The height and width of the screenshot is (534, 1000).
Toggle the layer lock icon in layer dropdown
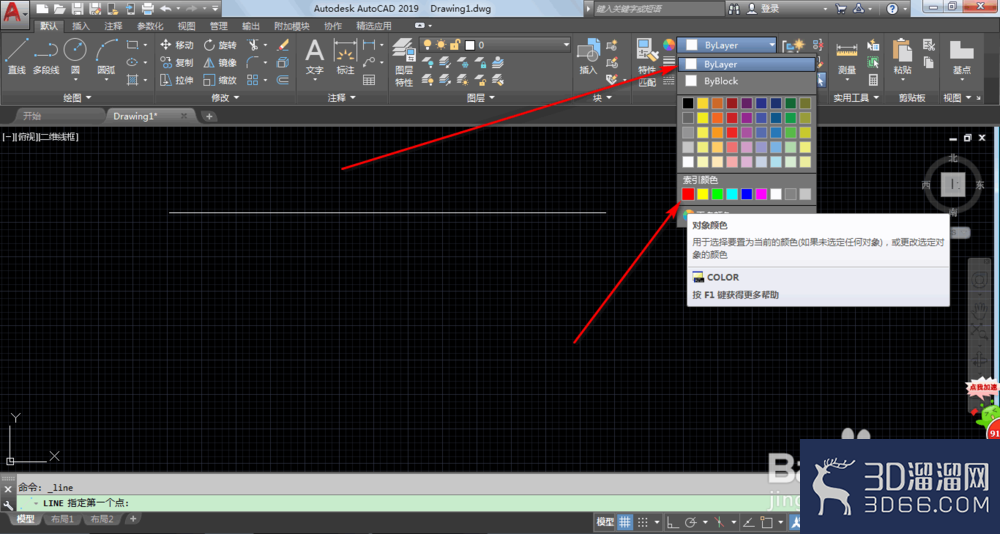click(455, 45)
